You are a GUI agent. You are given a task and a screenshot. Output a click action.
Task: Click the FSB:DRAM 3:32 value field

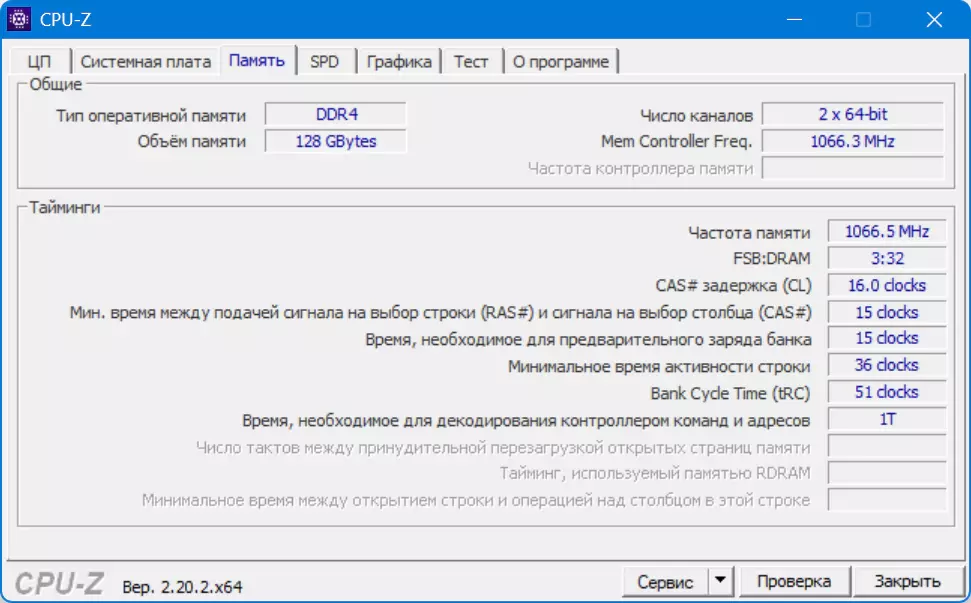pyautogui.click(x=887, y=258)
